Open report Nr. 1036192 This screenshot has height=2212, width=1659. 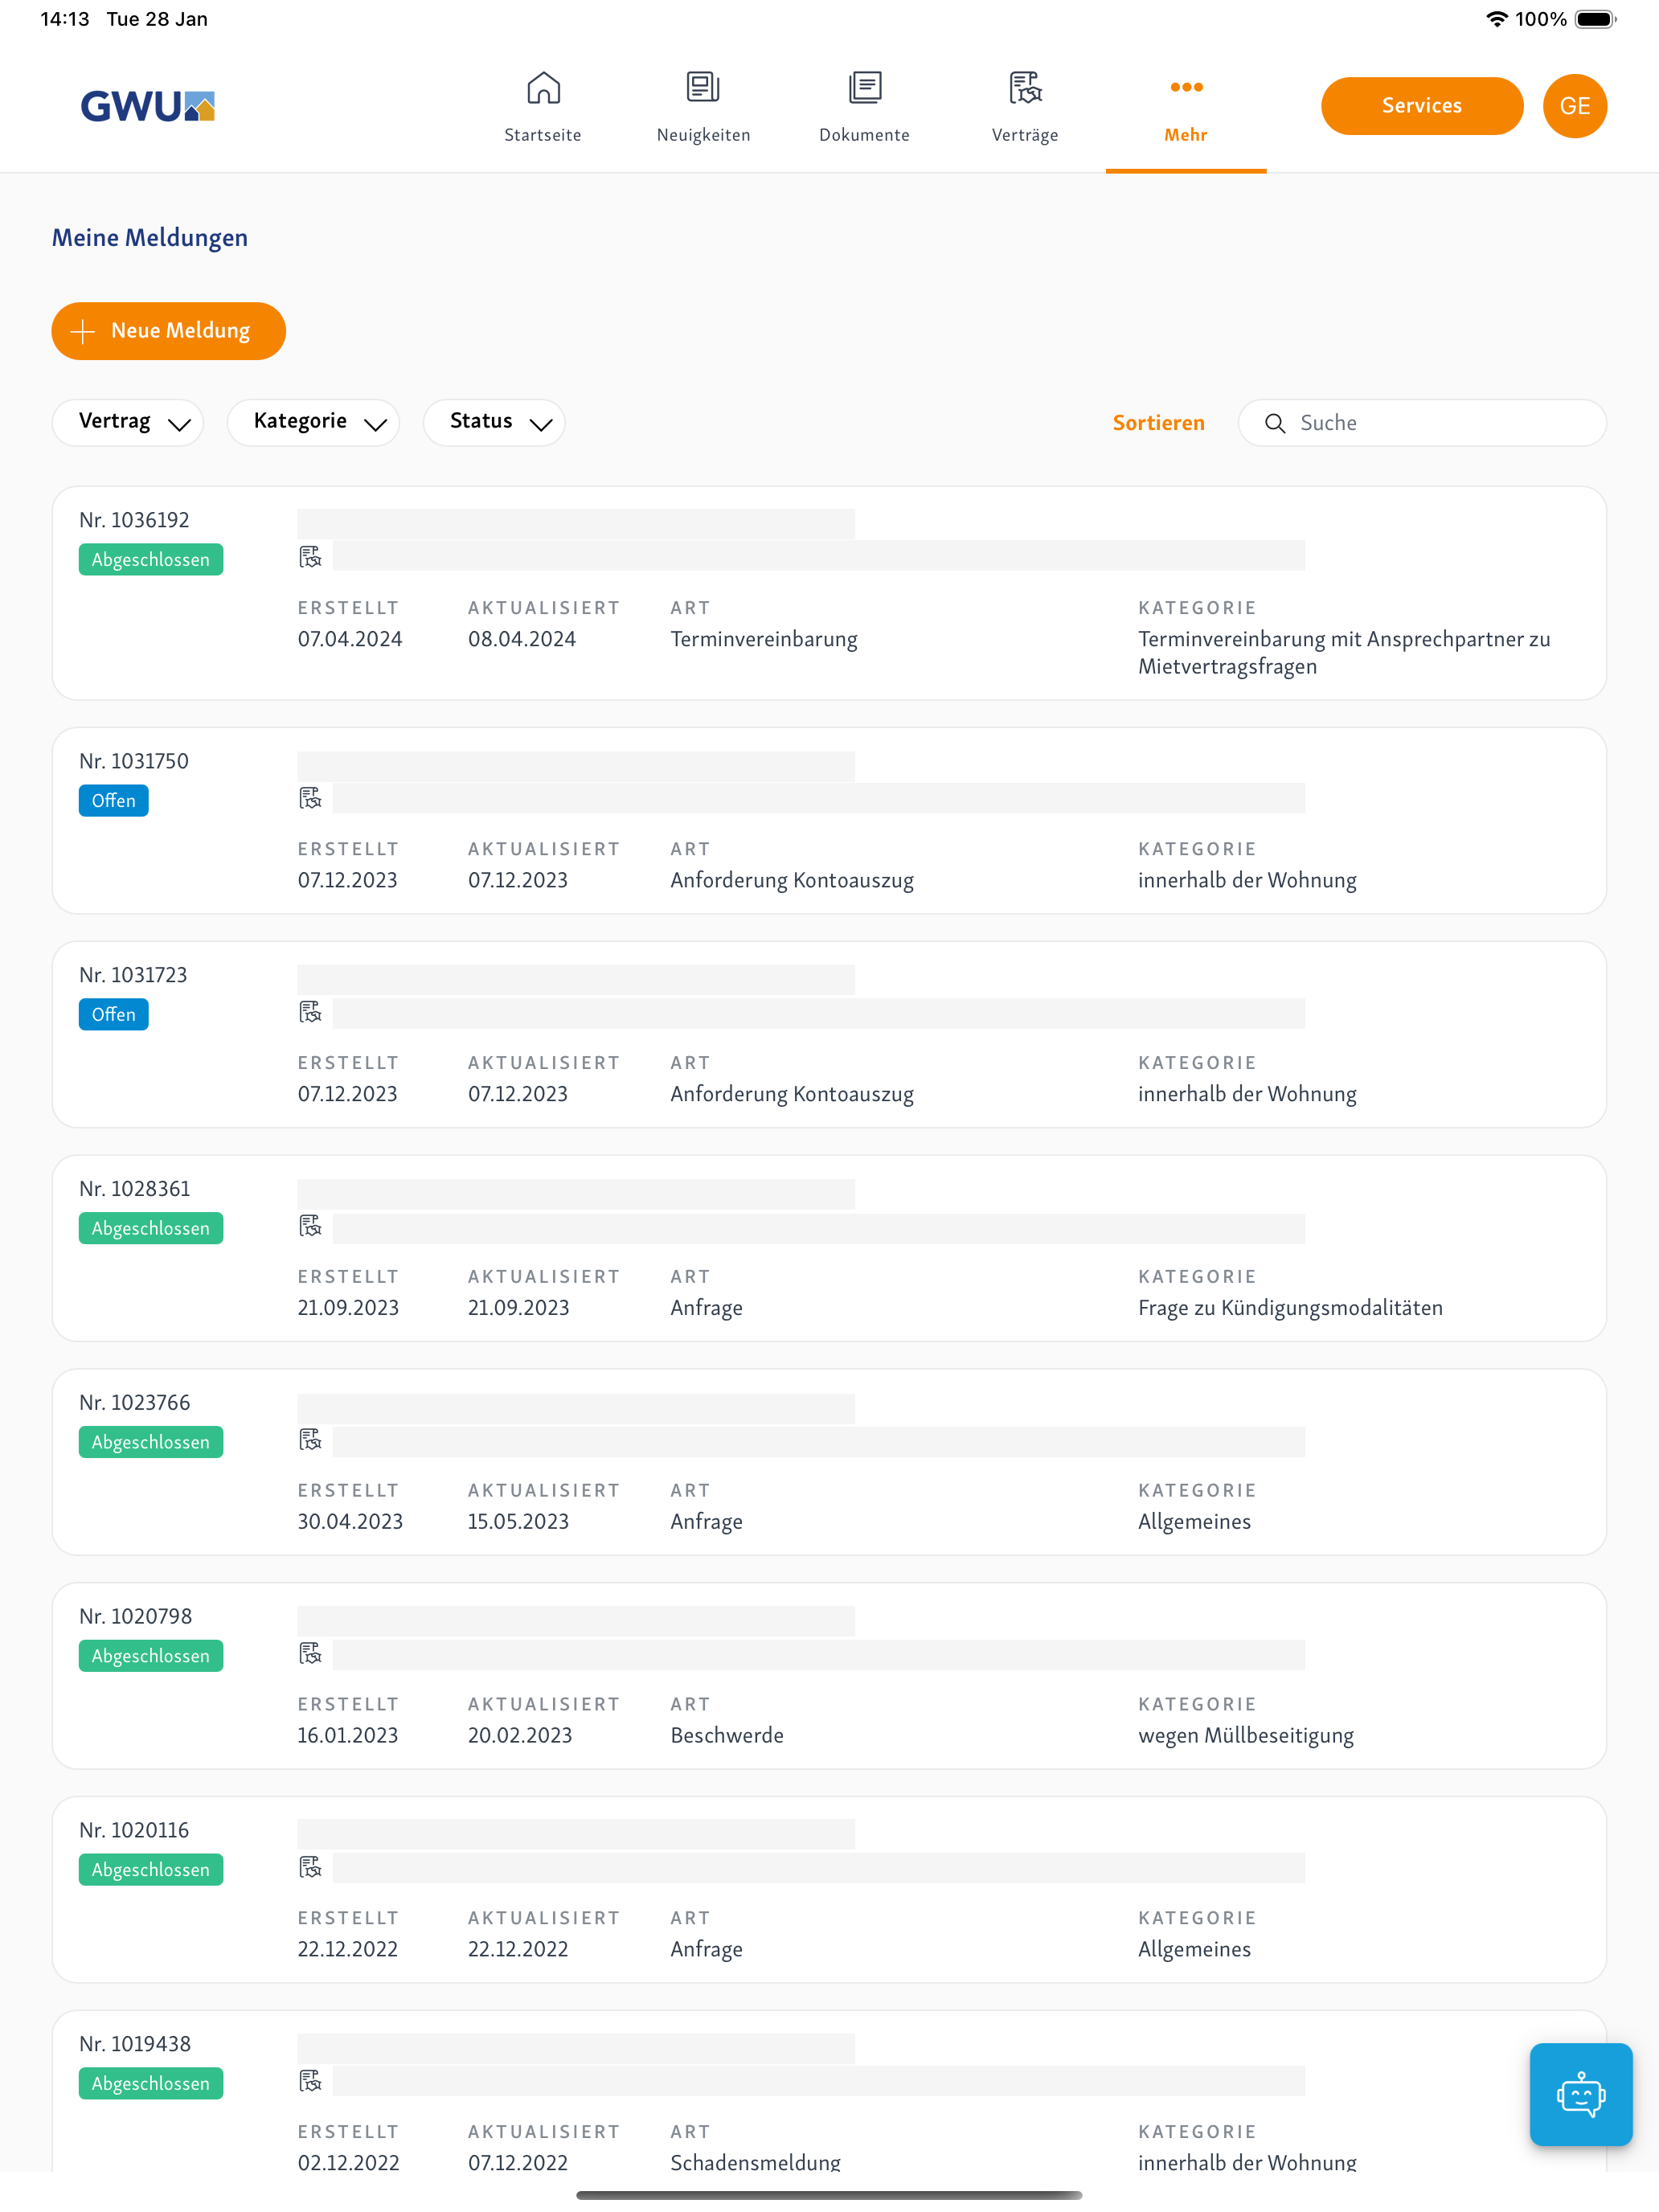829,593
